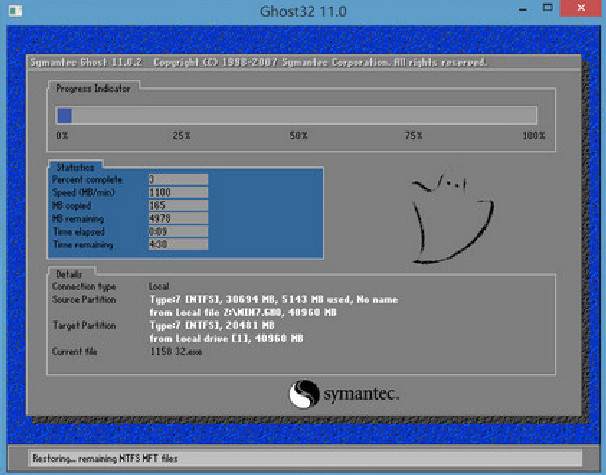The image size is (606, 475).
Task: Minimize the Ghost32 11.0 window
Action: 523,9
